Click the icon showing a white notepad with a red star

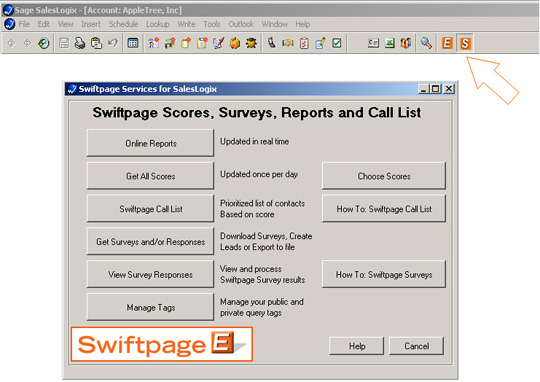202,43
